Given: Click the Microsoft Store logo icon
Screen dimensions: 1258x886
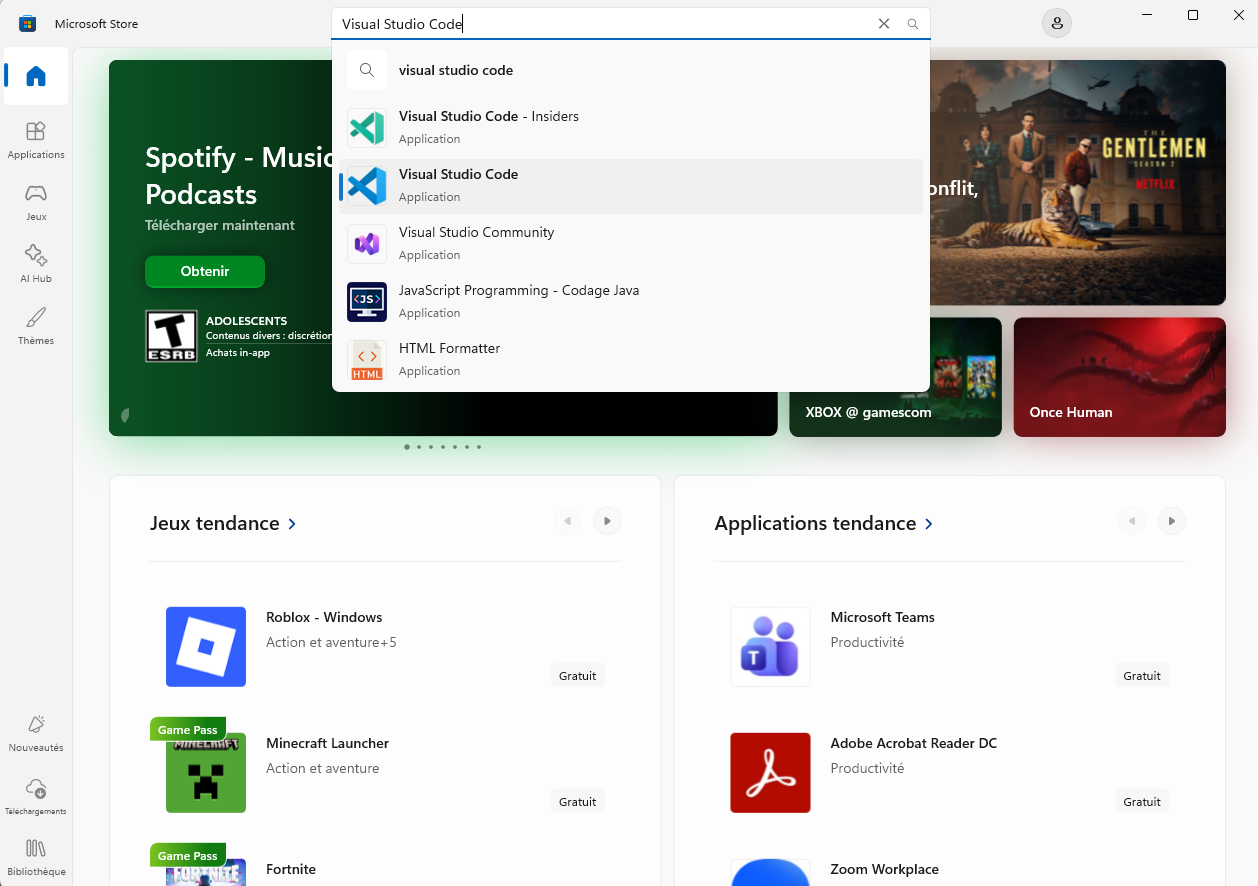Looking at the screenshot, I should point(28,23).
